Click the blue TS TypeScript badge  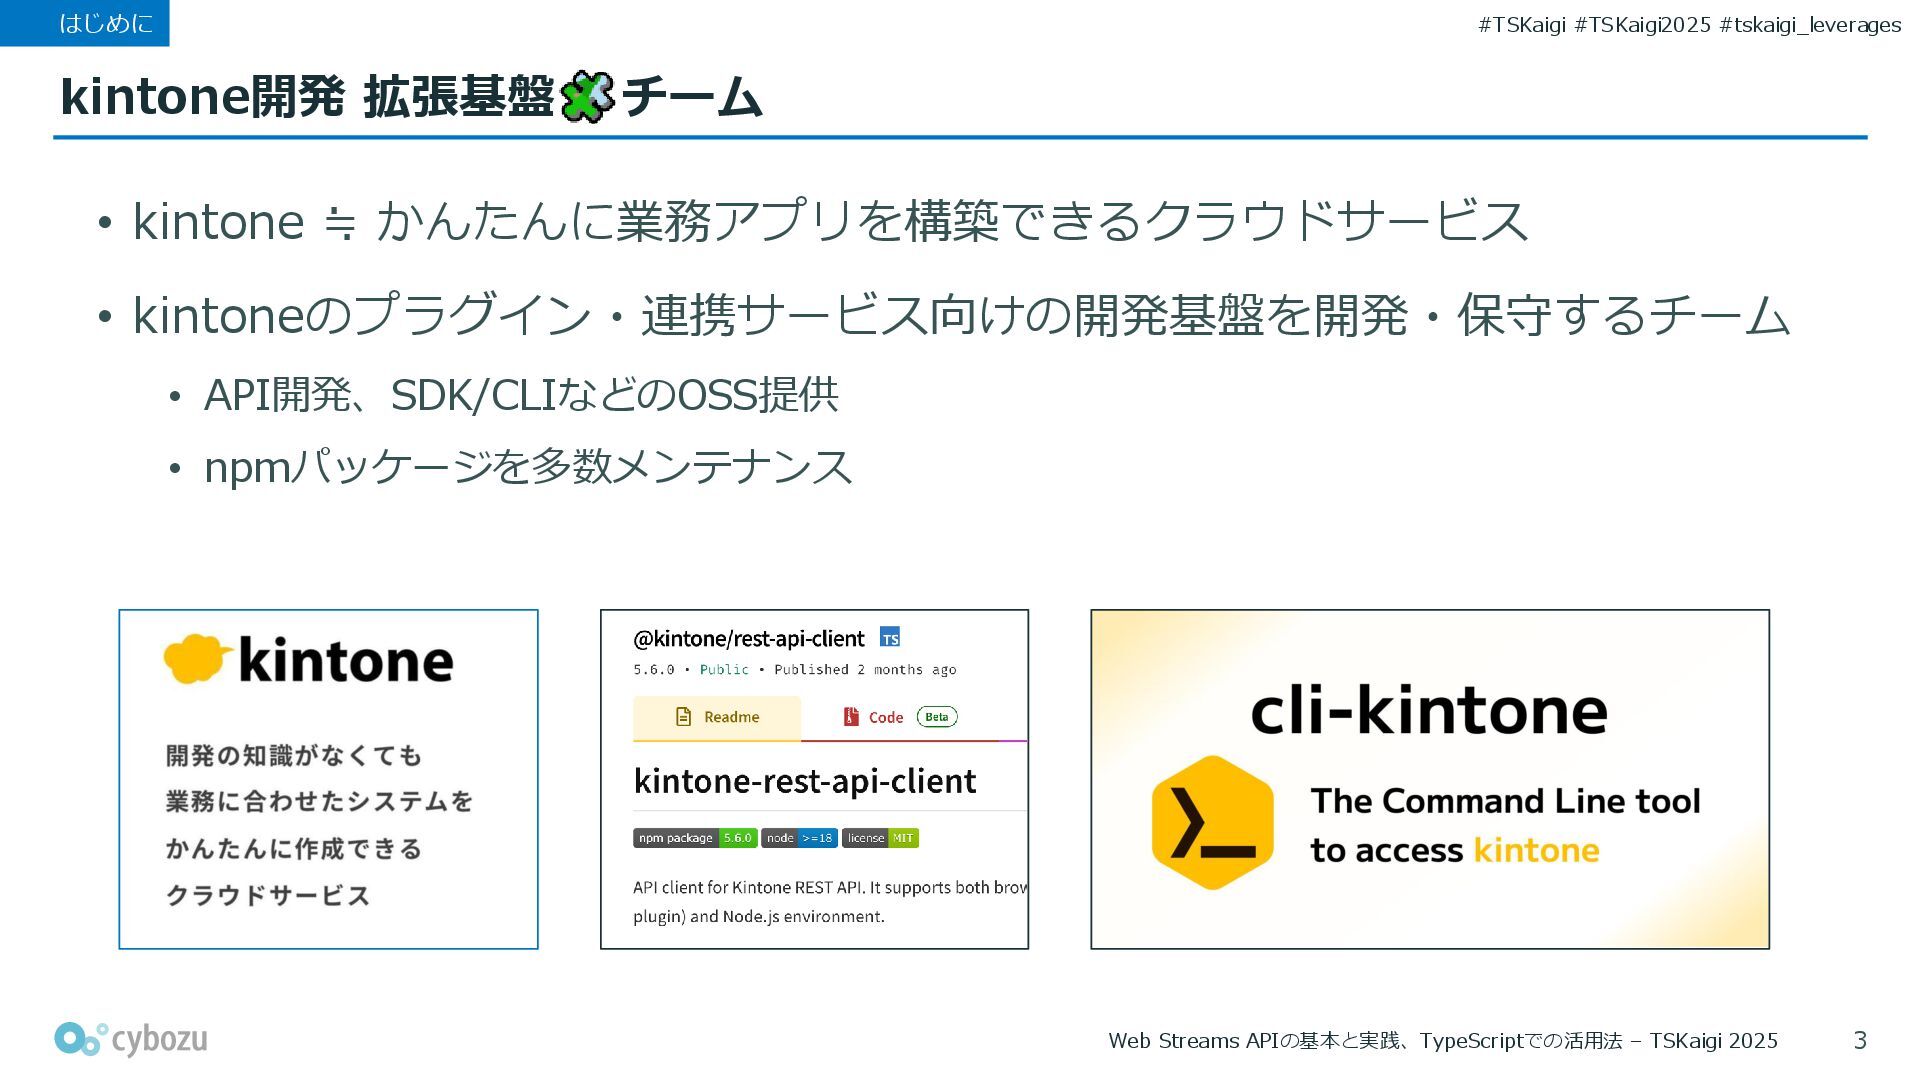pyautogui.click(x=889, y=637)
